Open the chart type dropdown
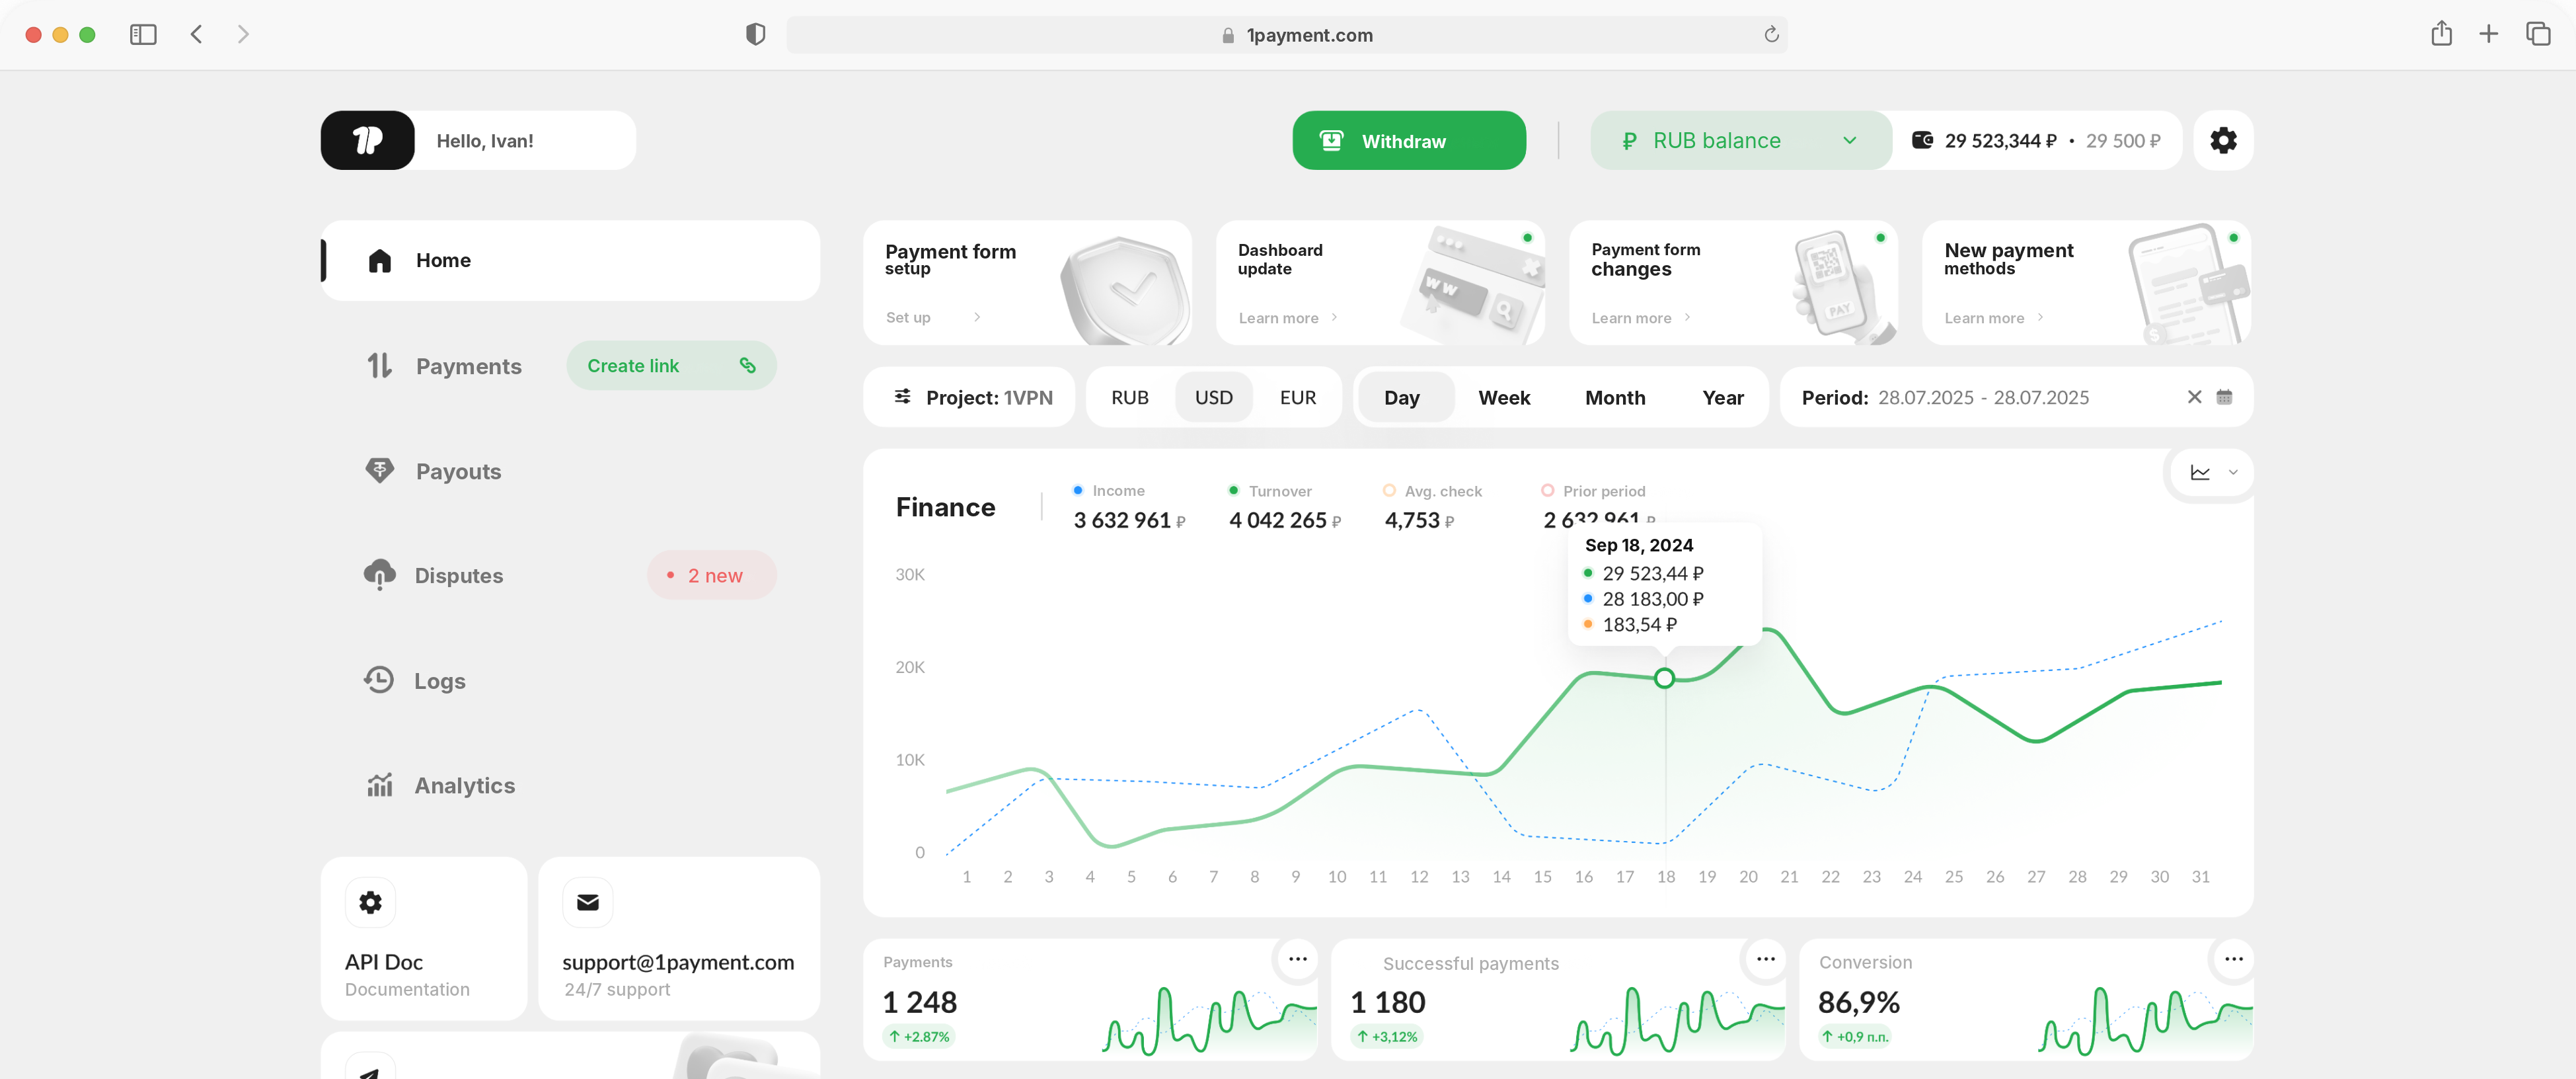Viewport: 2576px width, 1079px height. pyautogui.click(x=2213, y=473)
